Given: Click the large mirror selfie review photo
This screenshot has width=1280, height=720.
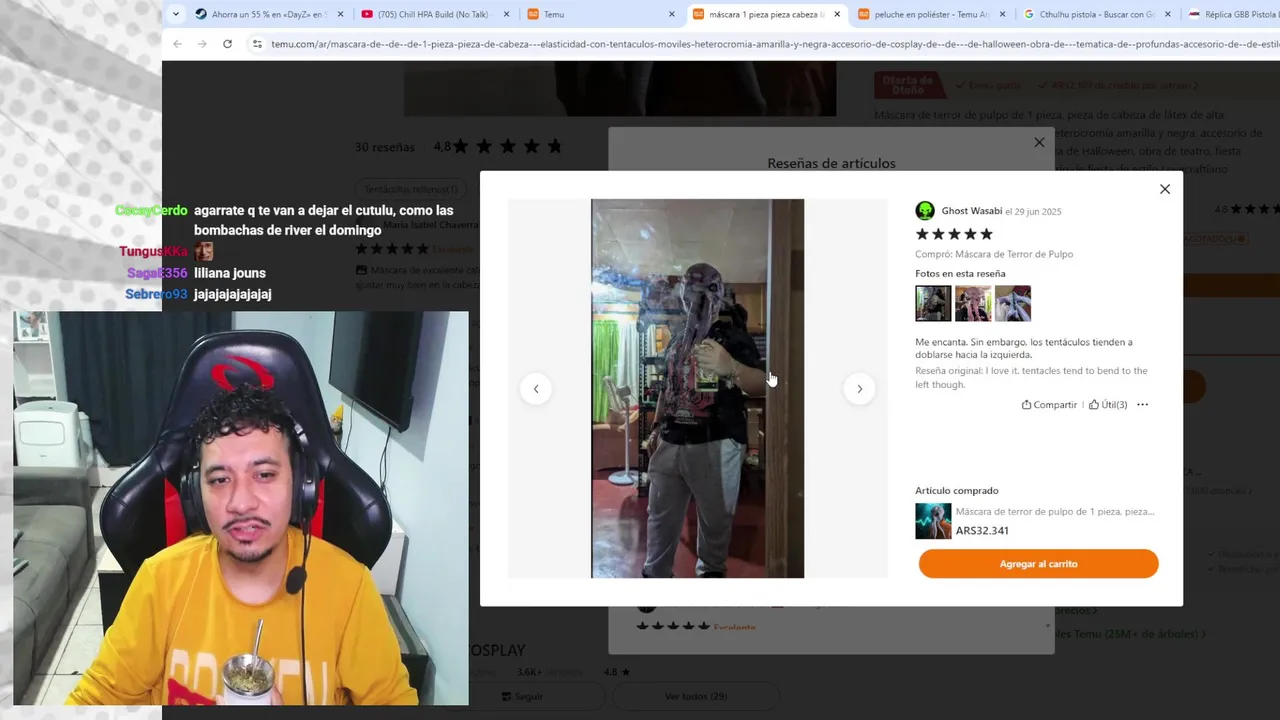Looking at the screenshot, I should pyautogui.click(x=697, y=388).
